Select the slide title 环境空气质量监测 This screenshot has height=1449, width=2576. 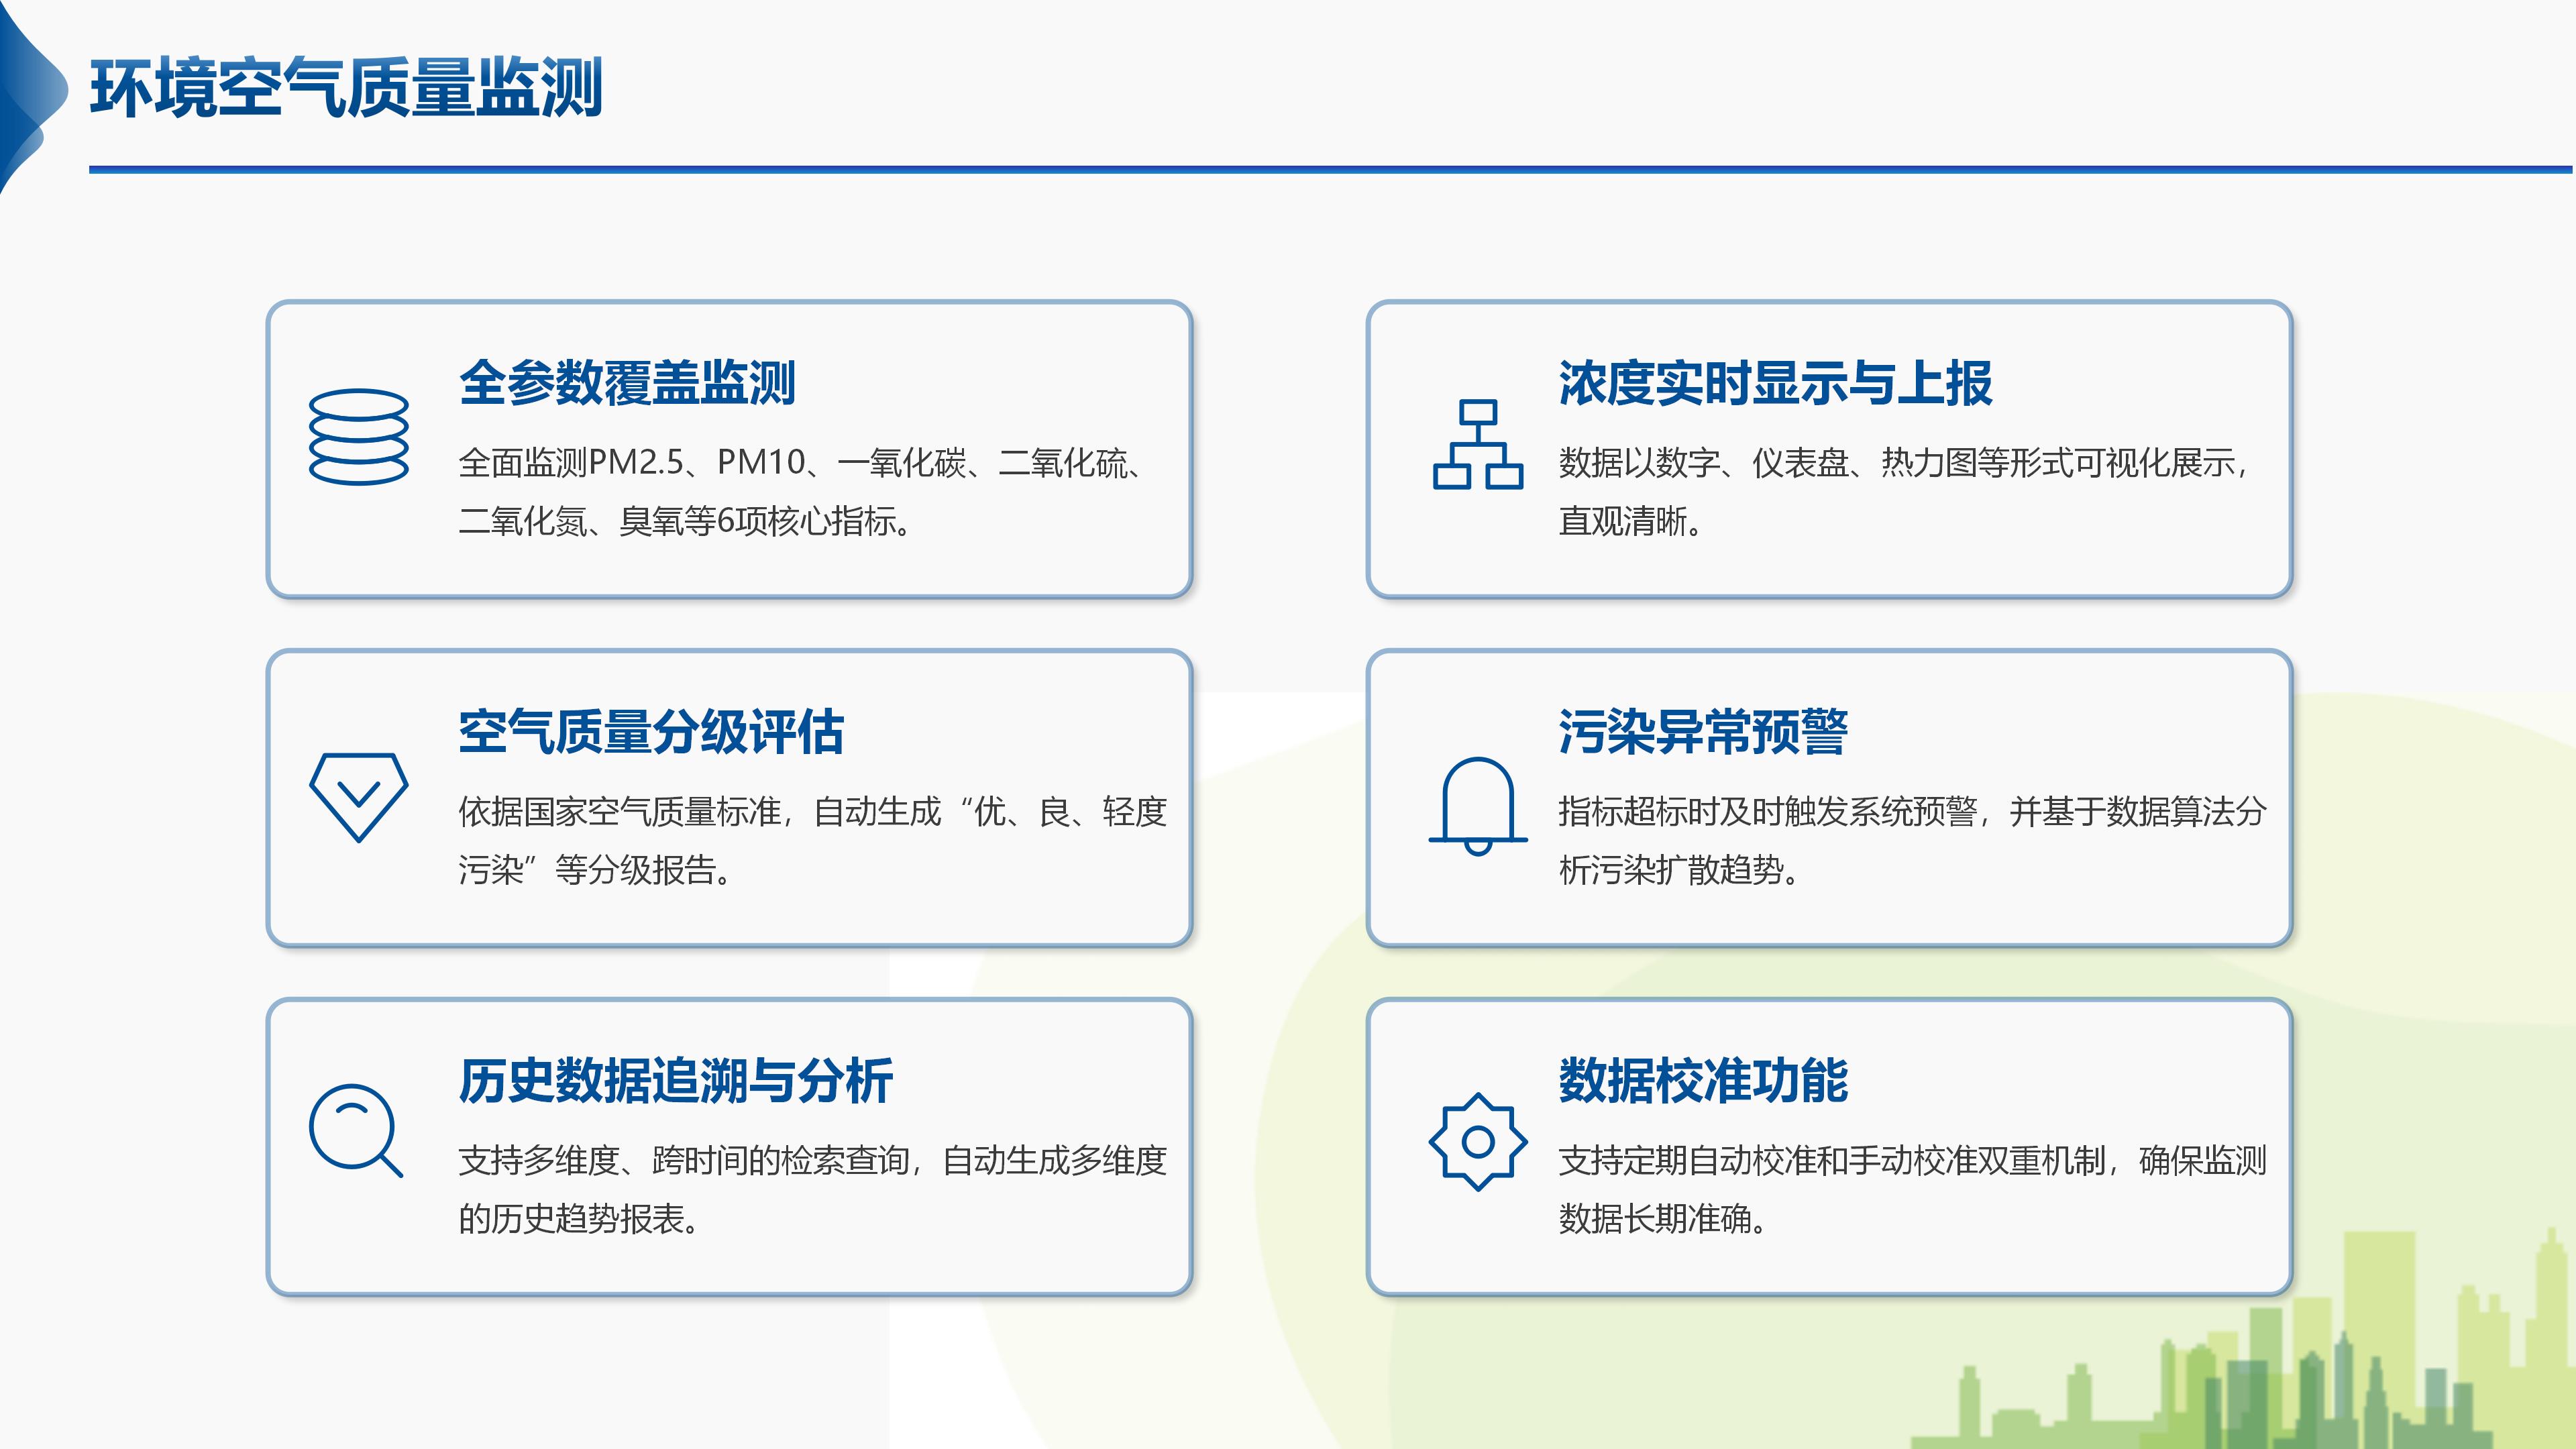[346, 88]
